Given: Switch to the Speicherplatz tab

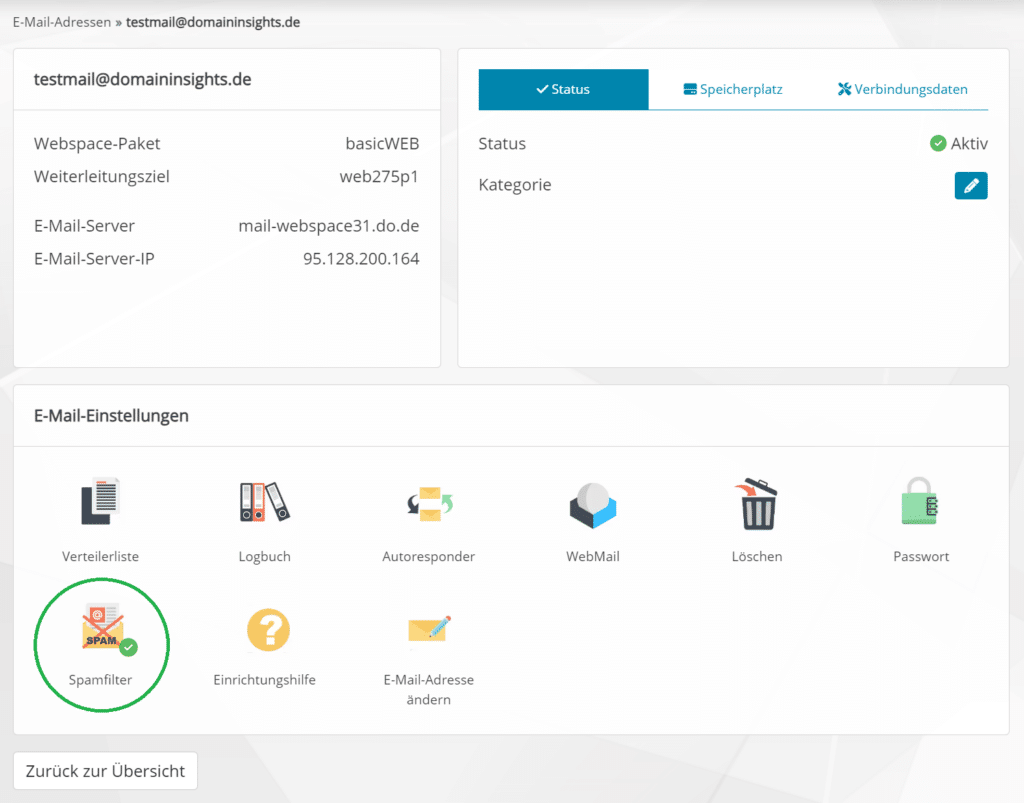Looking at the screenshot, I should (x=733, y=89).
